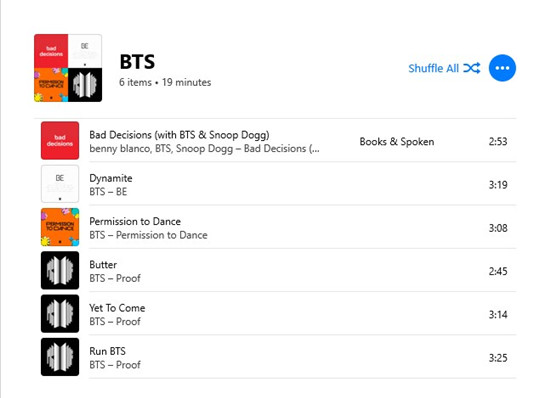Click the Run BTS Proof album icon
The width and height of the screenshot is (550, 398).
(x=60, y=357)
